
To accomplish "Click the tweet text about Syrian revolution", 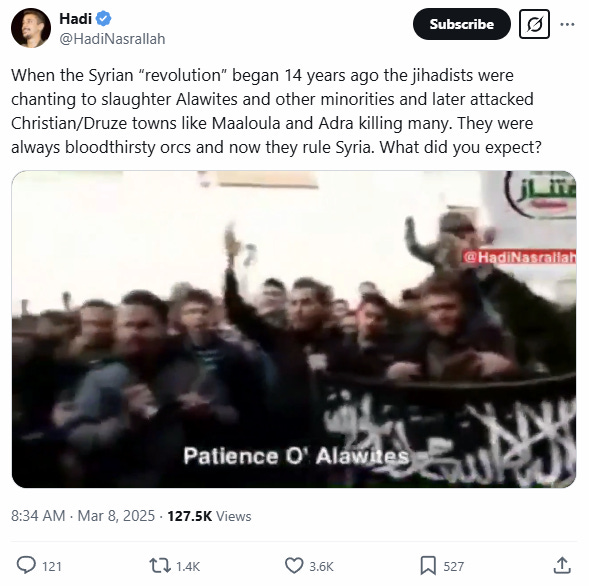I will 276,111.
